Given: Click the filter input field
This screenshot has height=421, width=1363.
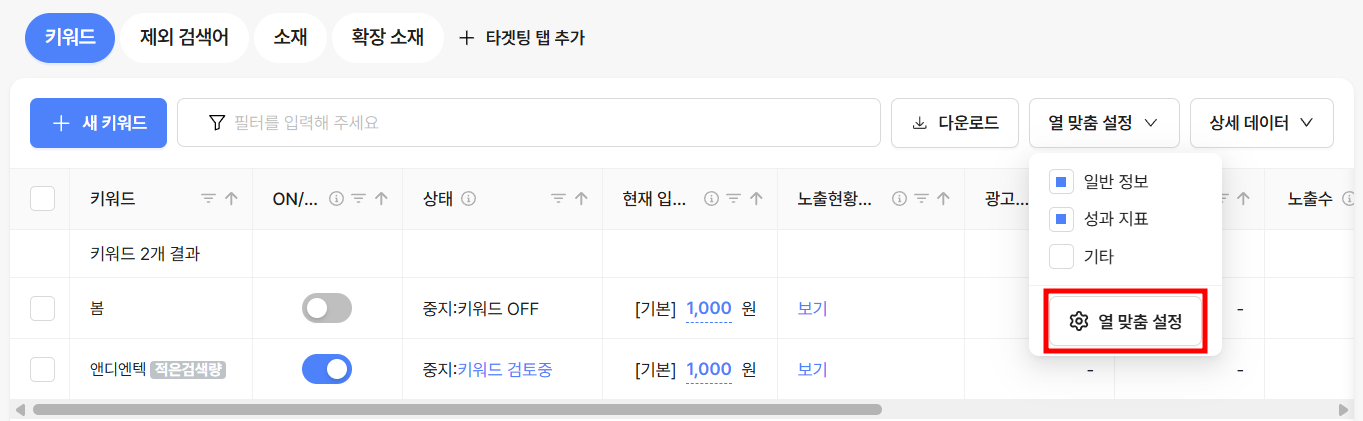Looking at the screenshot, I should coord(529,123).
